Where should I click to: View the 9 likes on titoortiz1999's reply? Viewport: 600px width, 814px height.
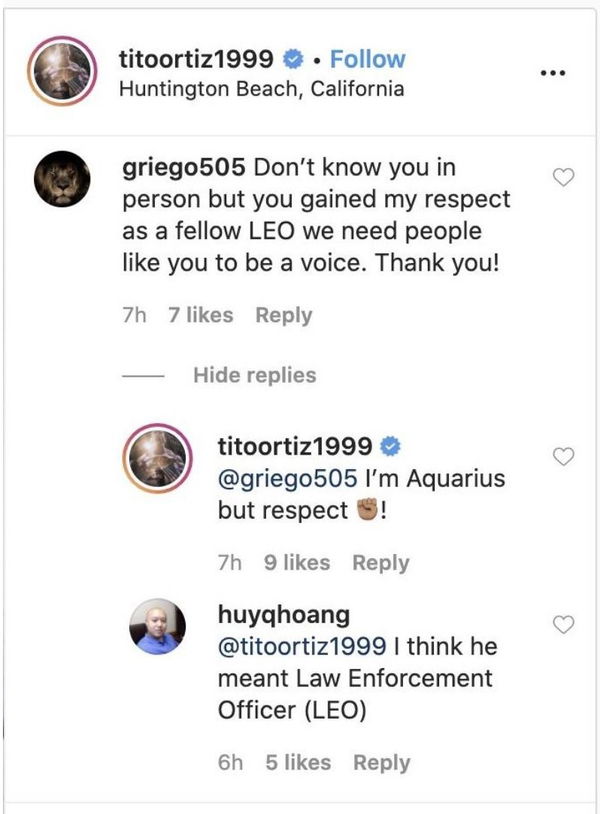[x=297, y=563]
